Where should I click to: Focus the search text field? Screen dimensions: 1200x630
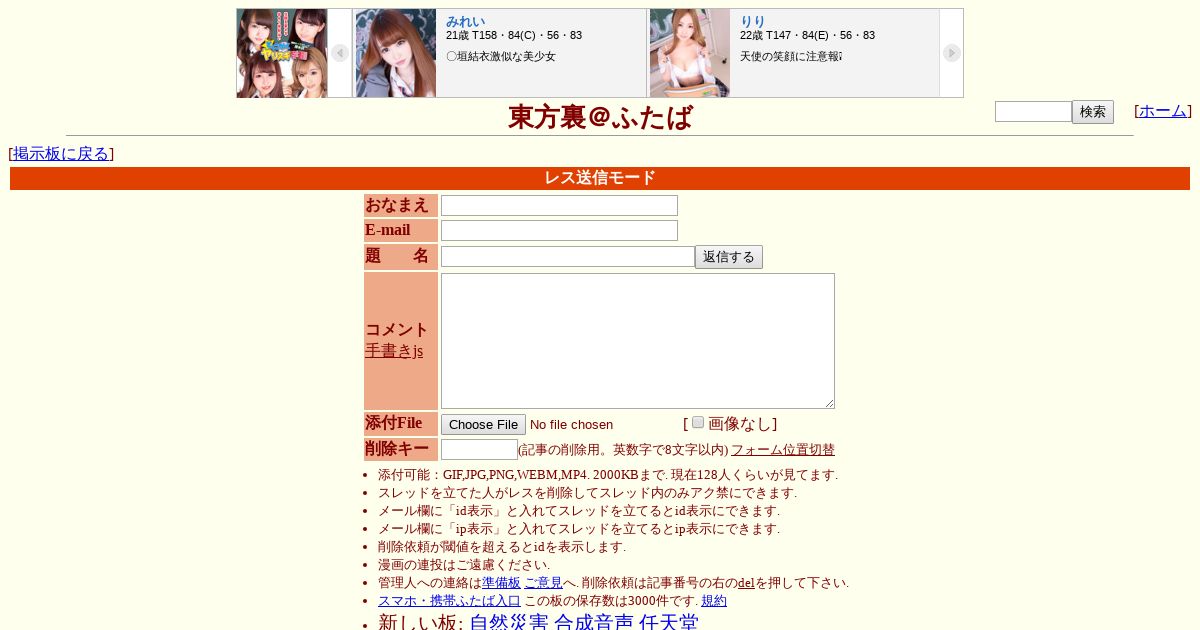1033,112
